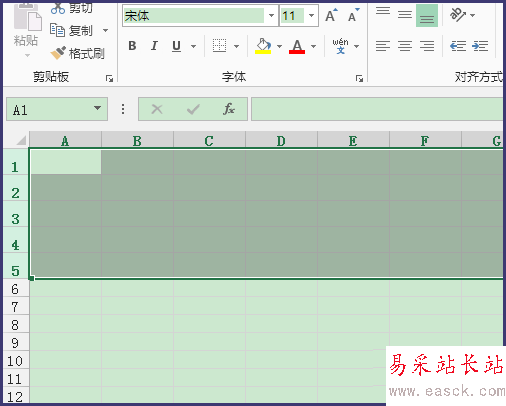The height and width of the screenshot is (406, 506).
Task: Open fill color dropdown arrow
Action: (x=279, y=46)
